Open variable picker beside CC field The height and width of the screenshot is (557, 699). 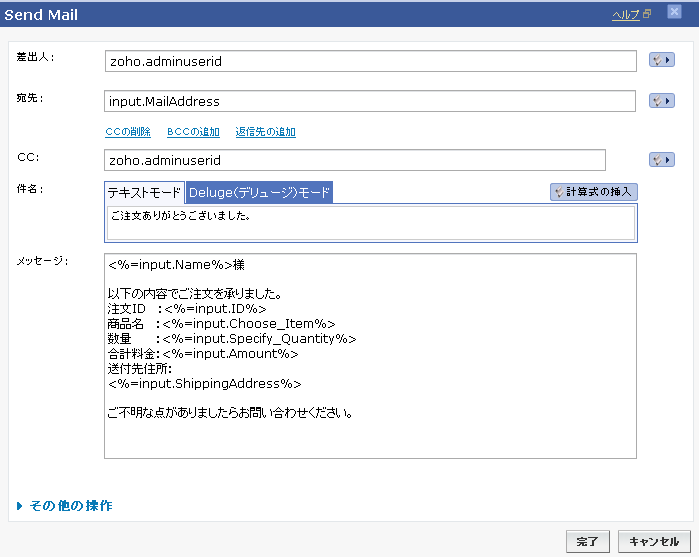(x=662, y=160)
